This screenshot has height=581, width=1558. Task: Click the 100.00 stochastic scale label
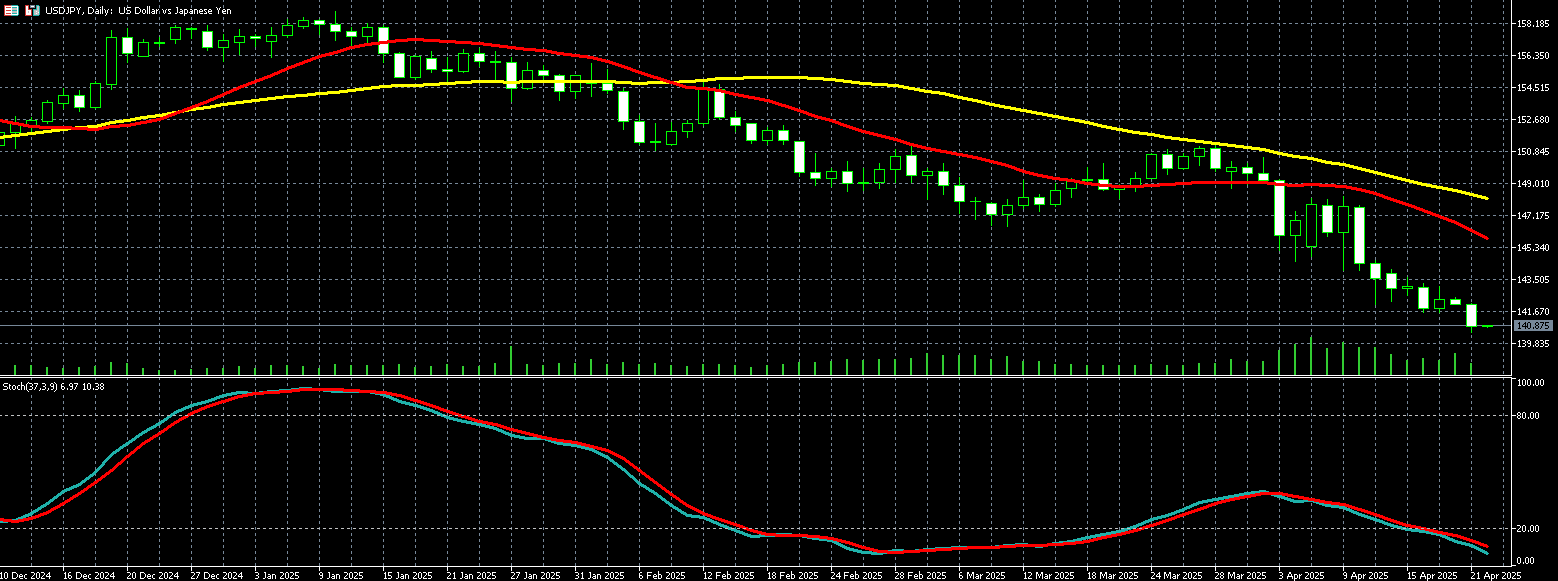click(1531, 383)
